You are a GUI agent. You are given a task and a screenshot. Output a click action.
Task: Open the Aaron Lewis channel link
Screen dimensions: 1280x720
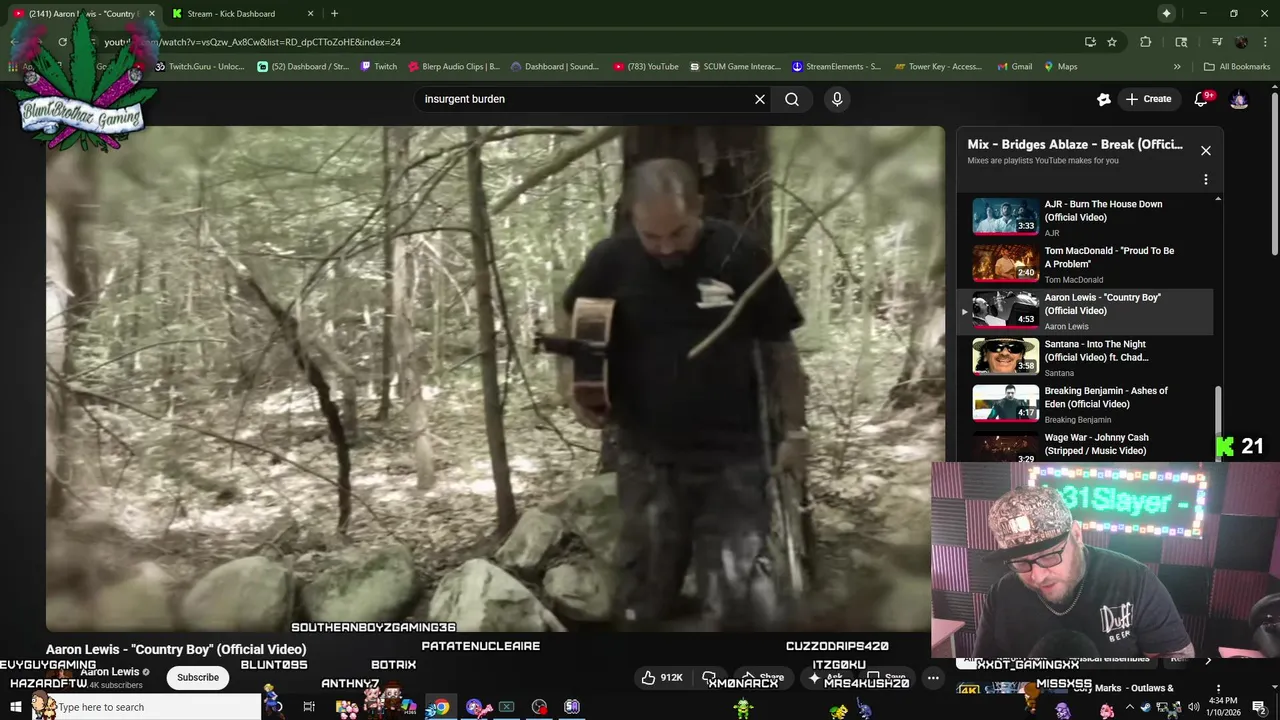[110, 672]
